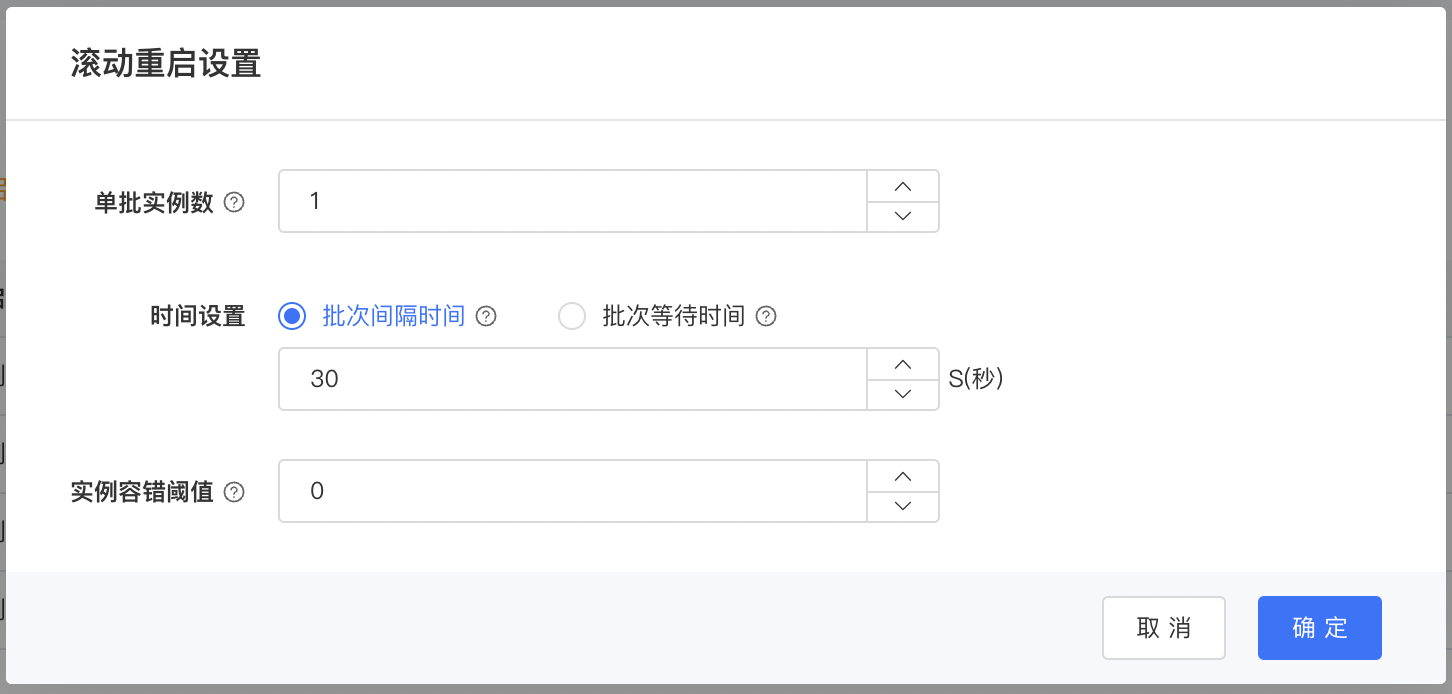
Task: Click the 批次间隔时间 label text
Action: [x=393, y=317]
